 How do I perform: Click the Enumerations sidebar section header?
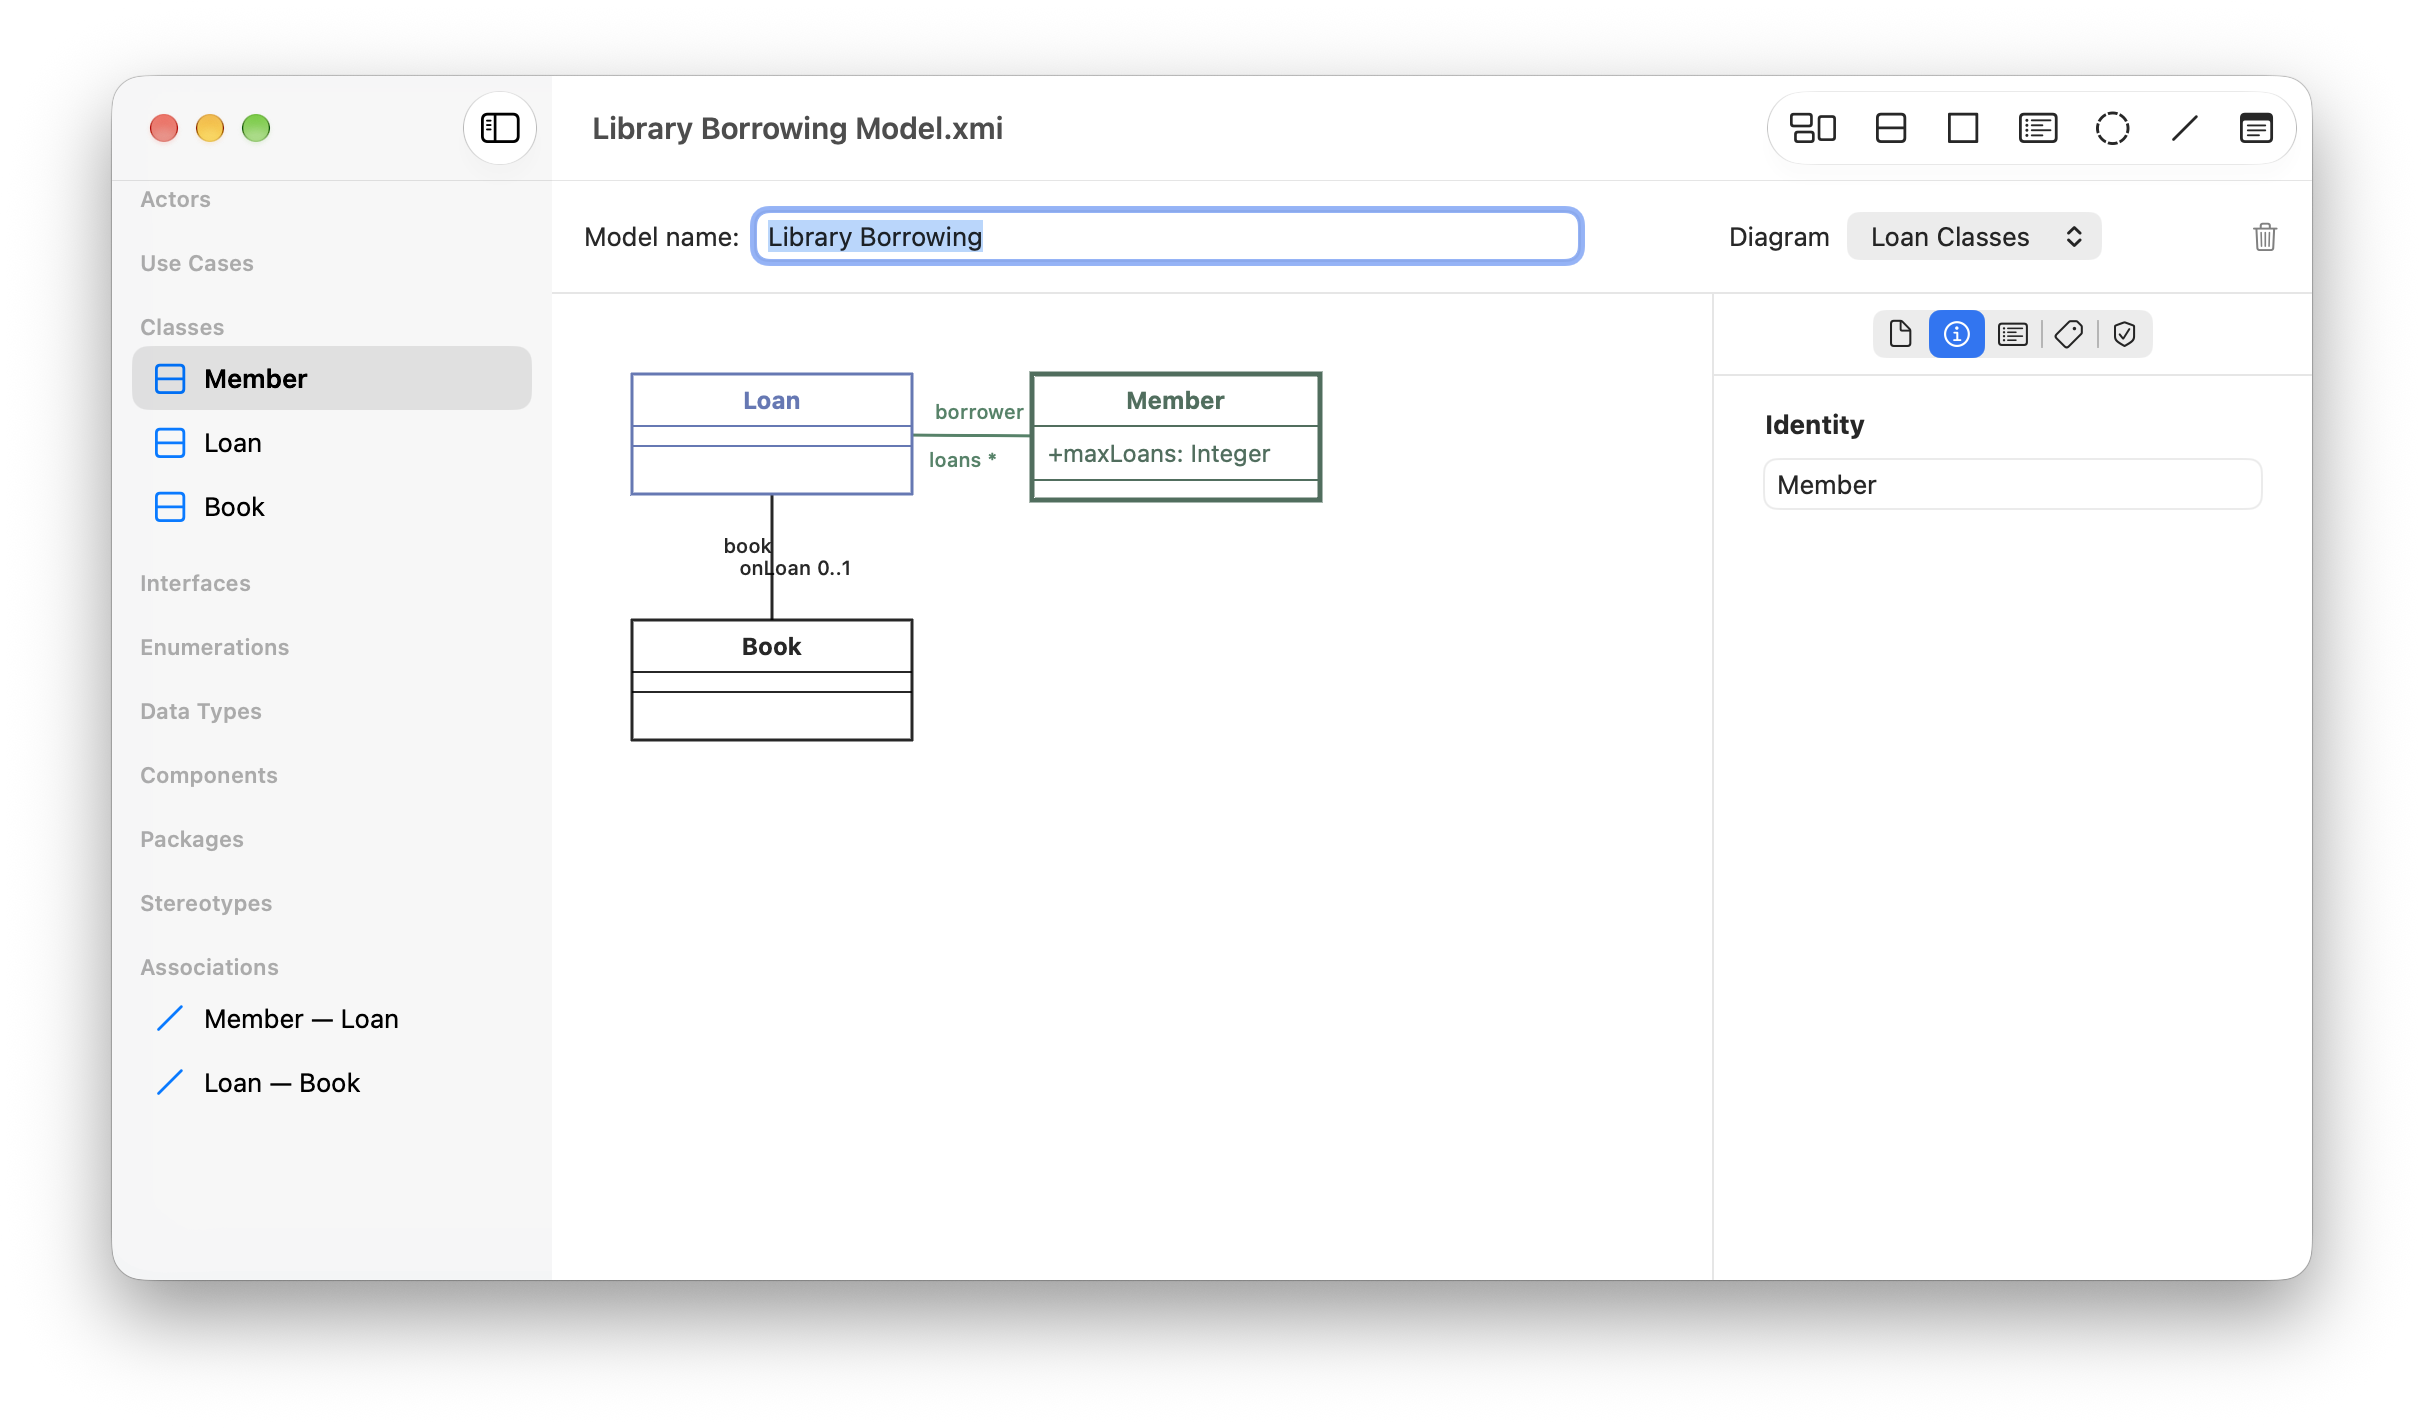click(x=214, y=648)
